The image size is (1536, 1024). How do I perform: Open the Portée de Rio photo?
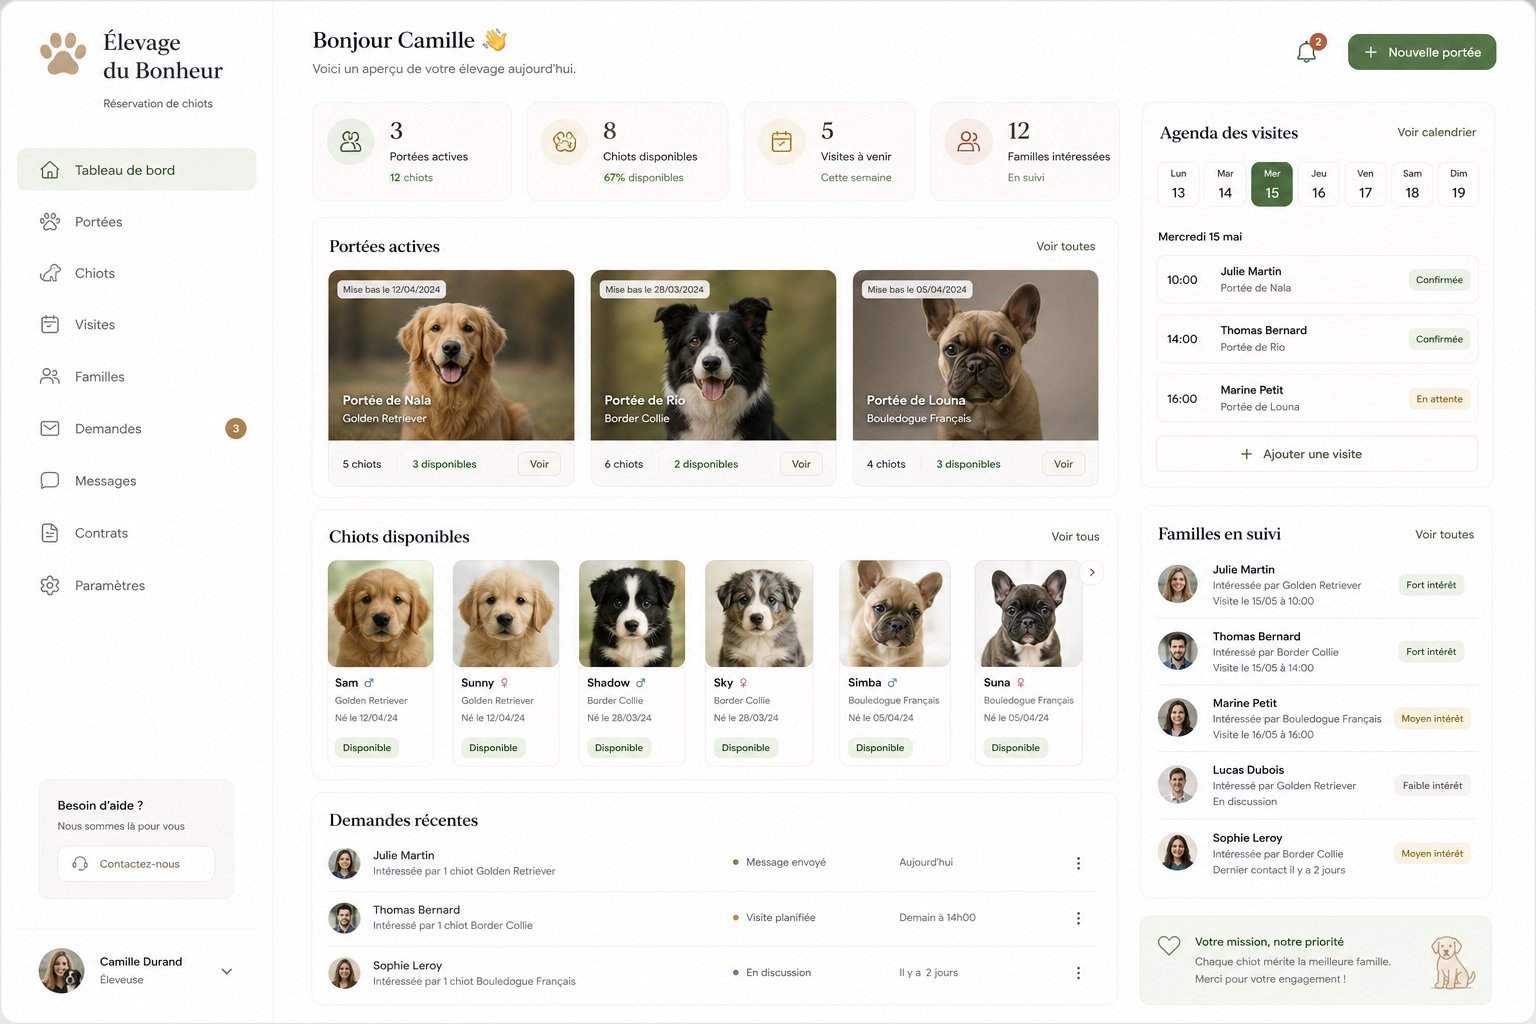[713, 355]
